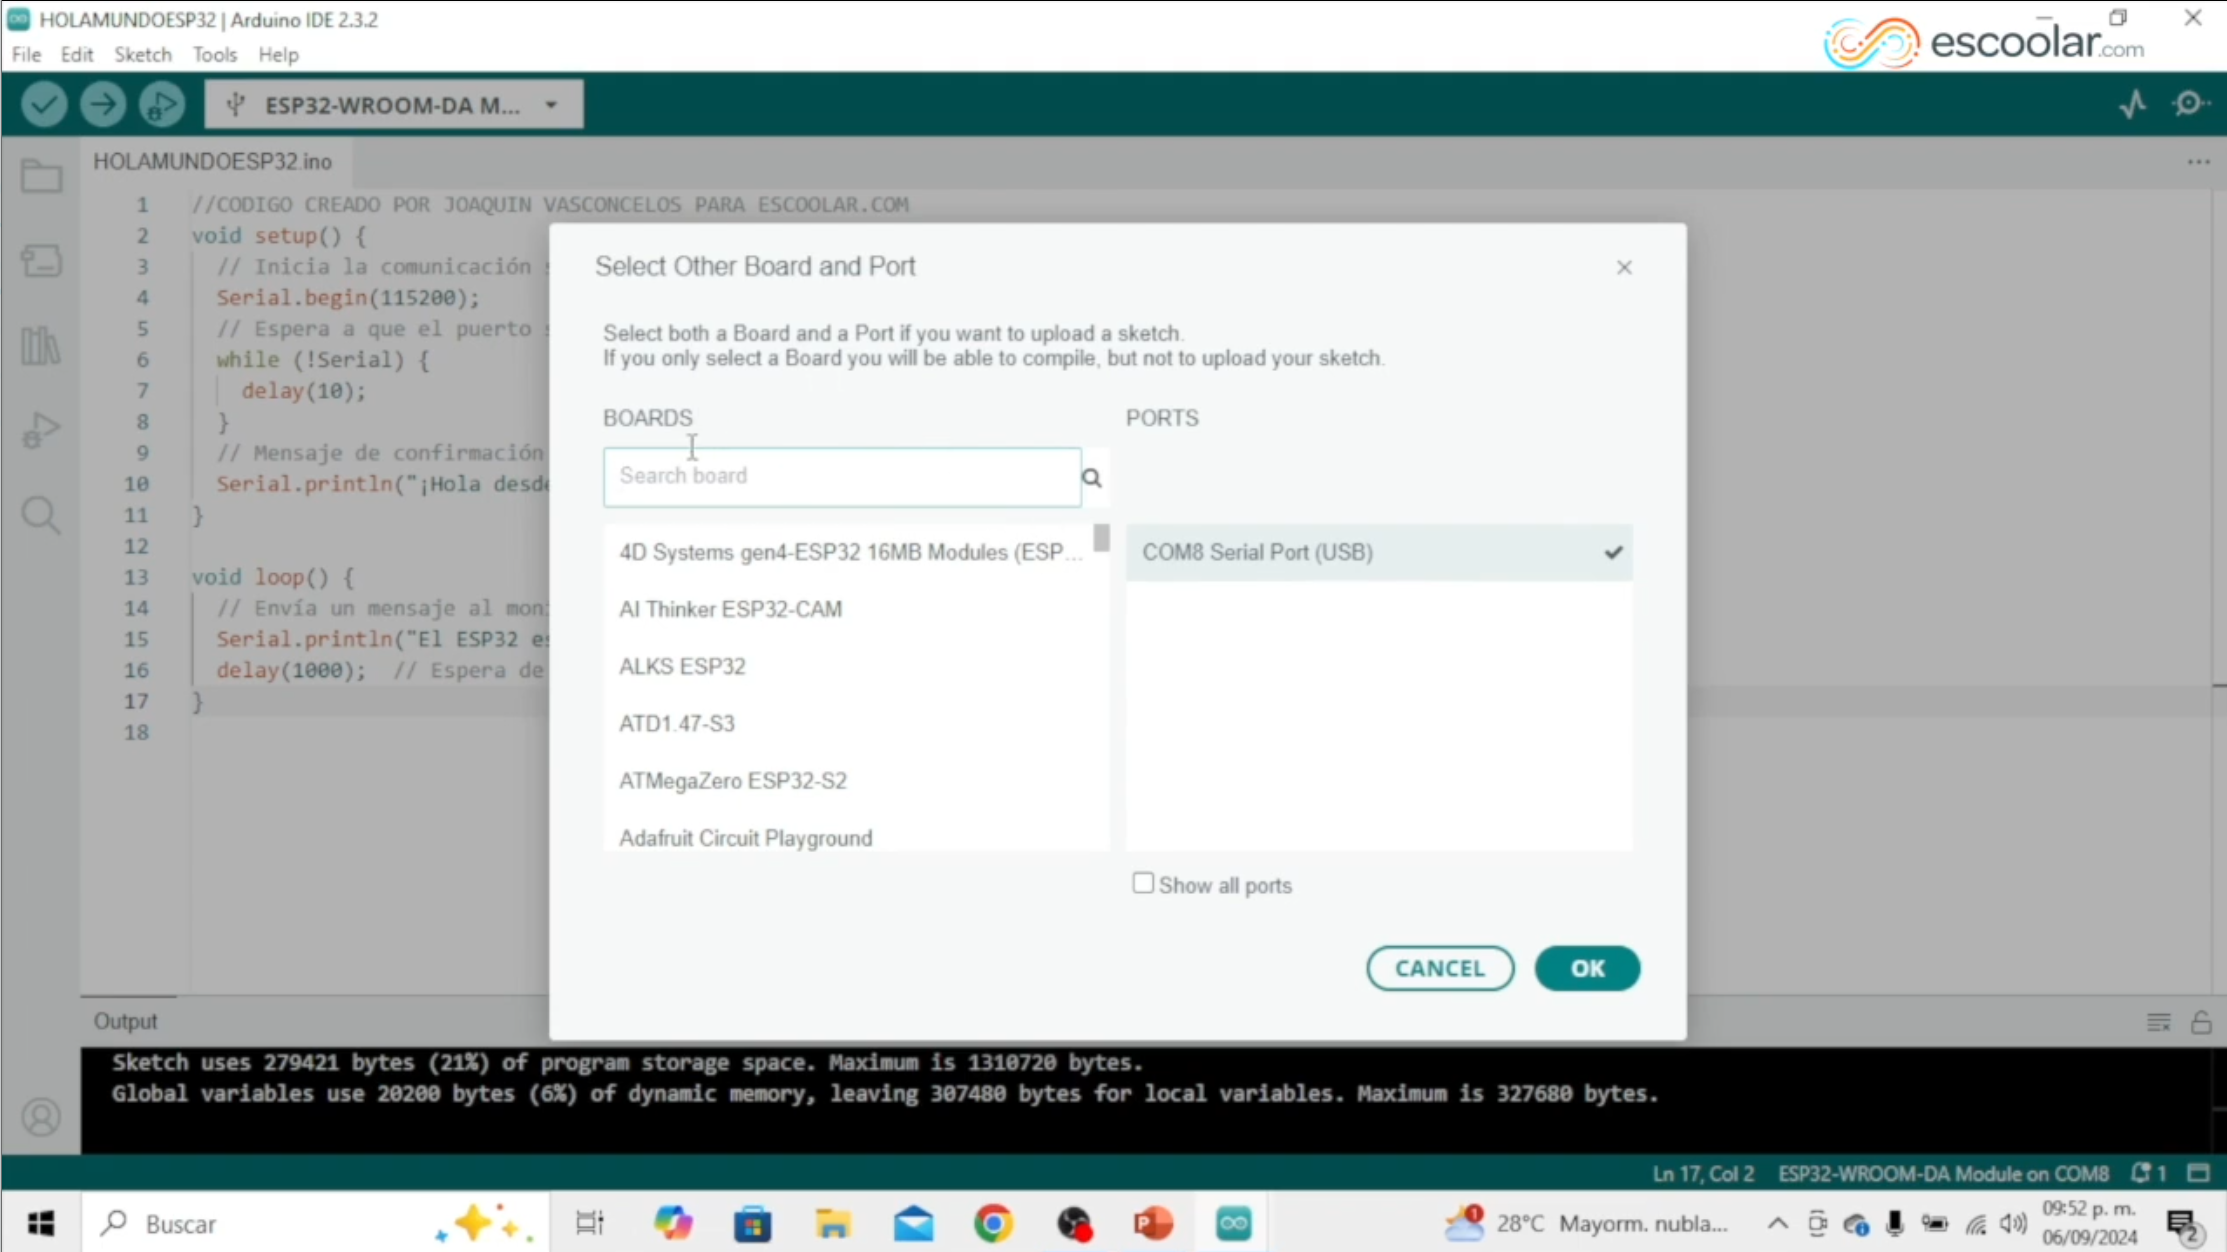The image size is (2227, 1252).
Task: Open the Library Manager sidebar icon
Action: click(41, 346)
